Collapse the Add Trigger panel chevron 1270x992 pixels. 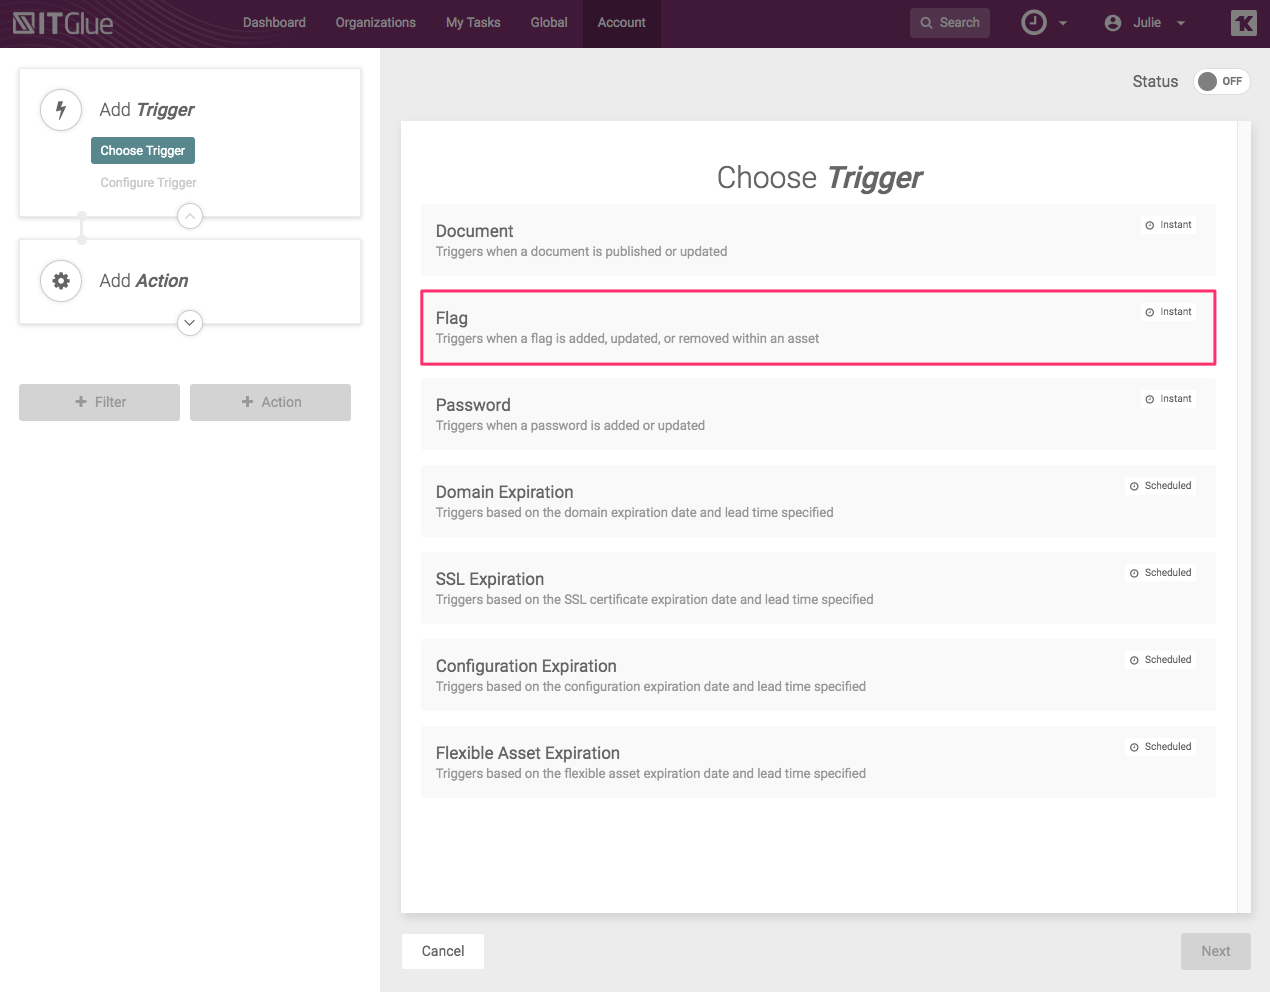click(x=190, y=216)
